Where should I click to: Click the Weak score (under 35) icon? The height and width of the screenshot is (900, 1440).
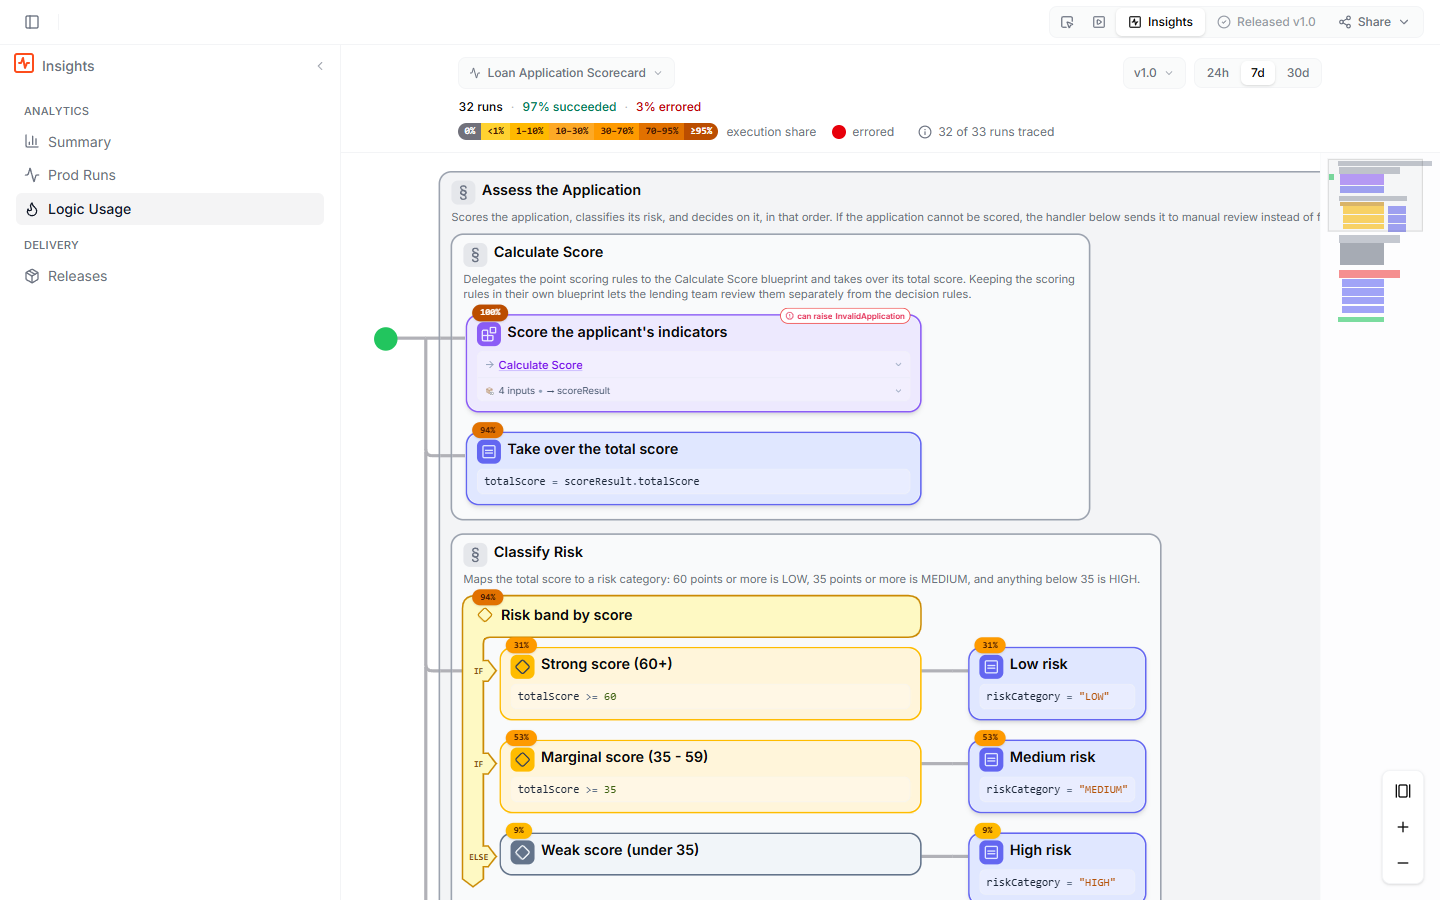point(522,852)
